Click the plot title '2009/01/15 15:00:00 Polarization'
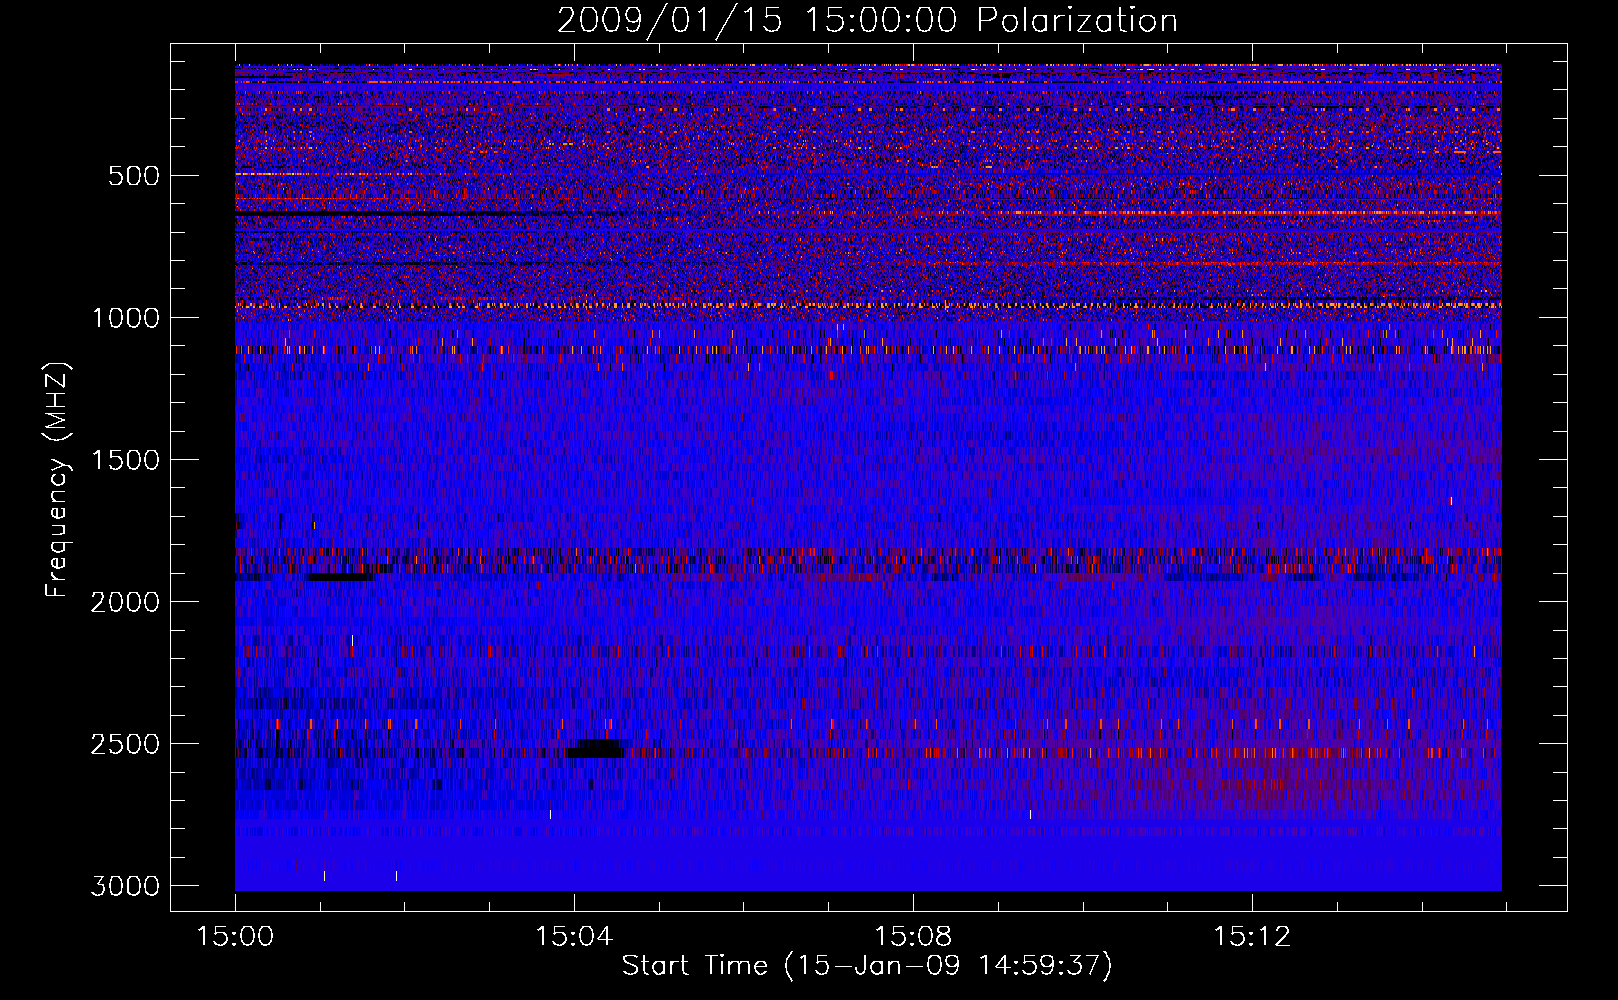 [x=867, y=20]
